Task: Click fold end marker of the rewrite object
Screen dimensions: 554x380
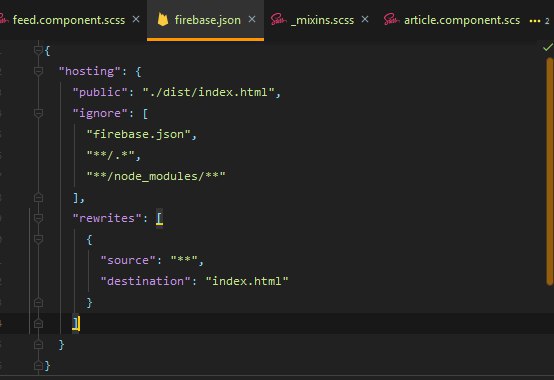Action: pos(39,302)
